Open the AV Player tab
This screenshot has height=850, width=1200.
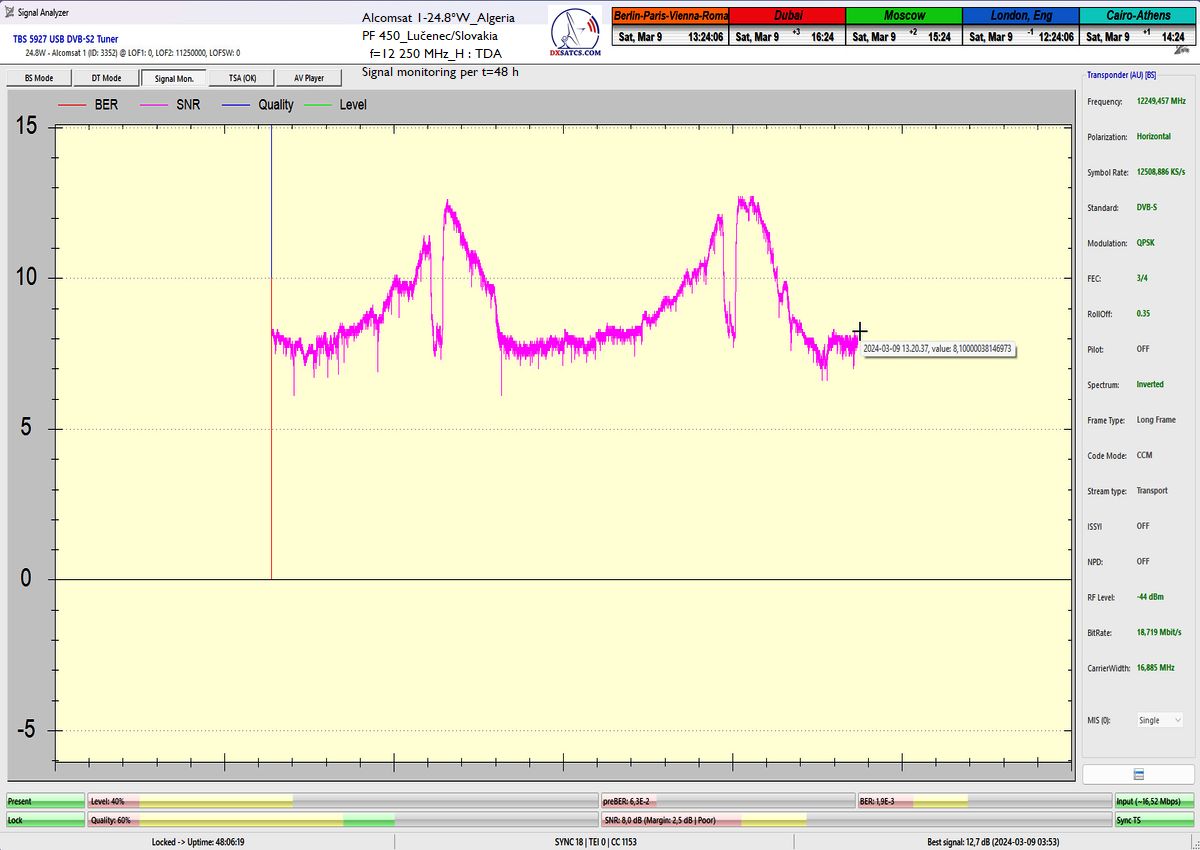[x=309, y=77]
